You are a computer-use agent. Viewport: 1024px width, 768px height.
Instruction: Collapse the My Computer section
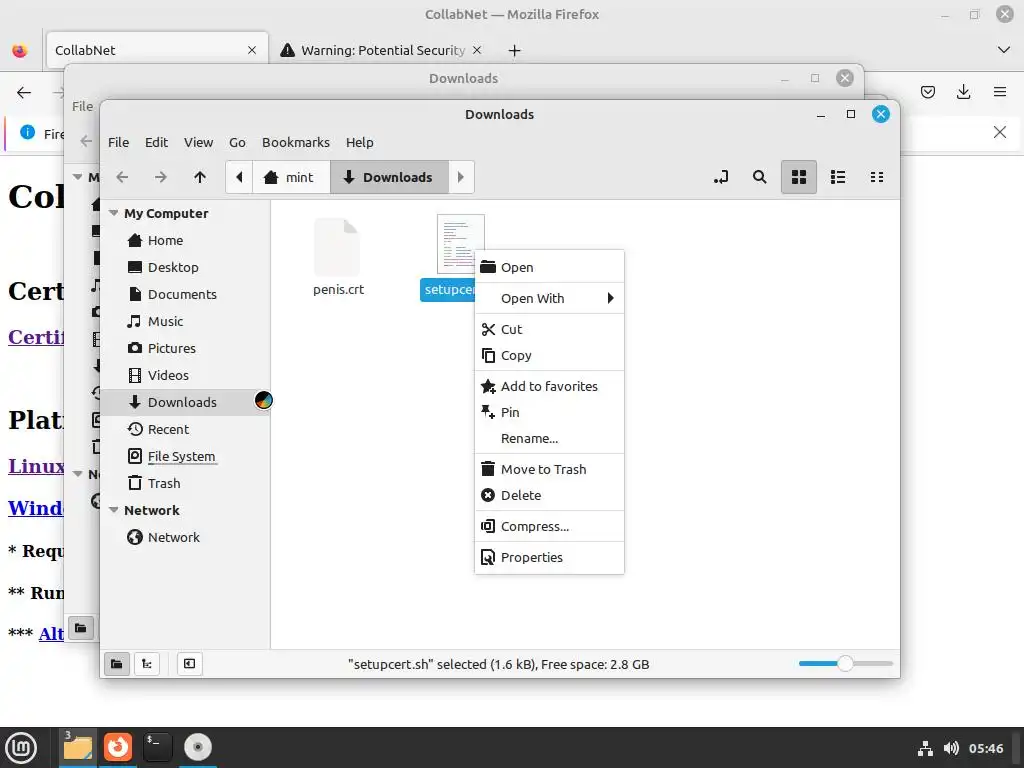(x=114, y=214)
